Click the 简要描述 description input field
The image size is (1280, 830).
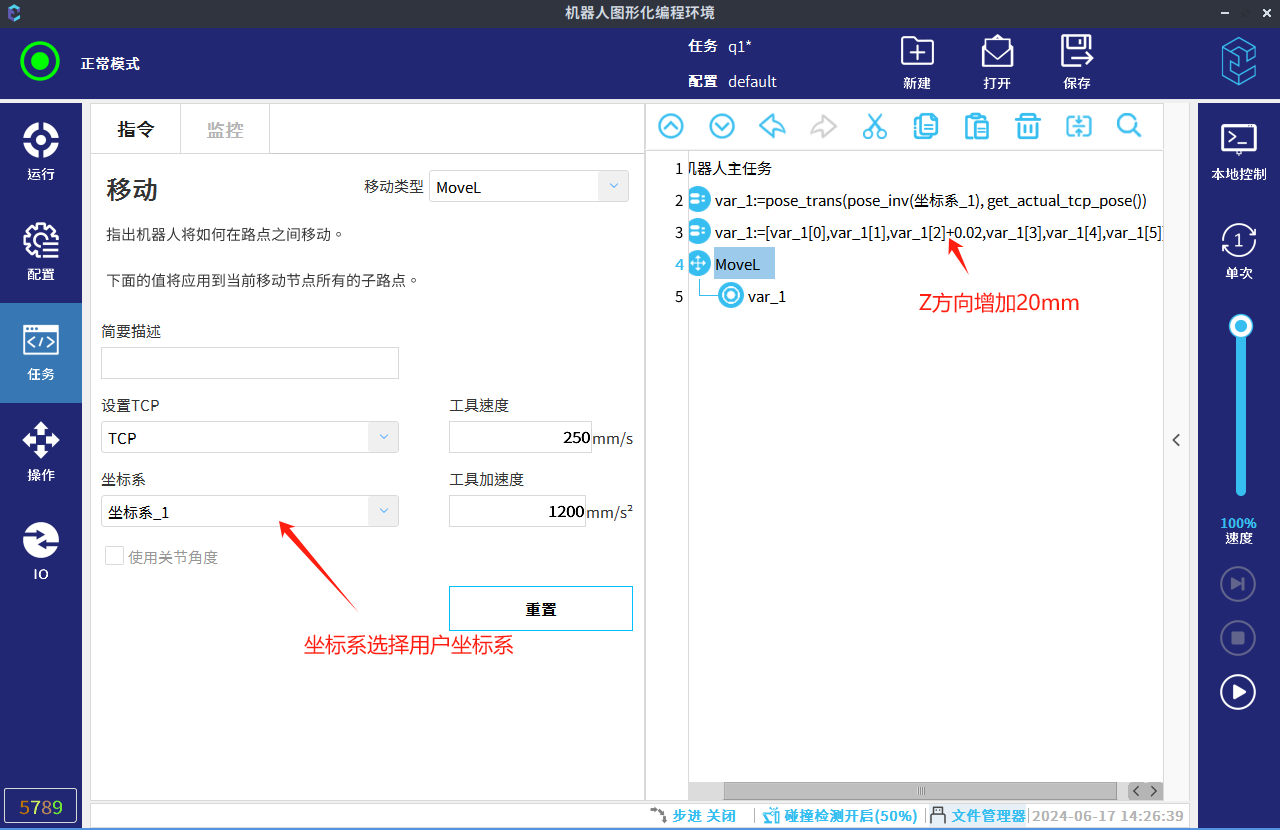pyautogui.click(x=250, y=363)
